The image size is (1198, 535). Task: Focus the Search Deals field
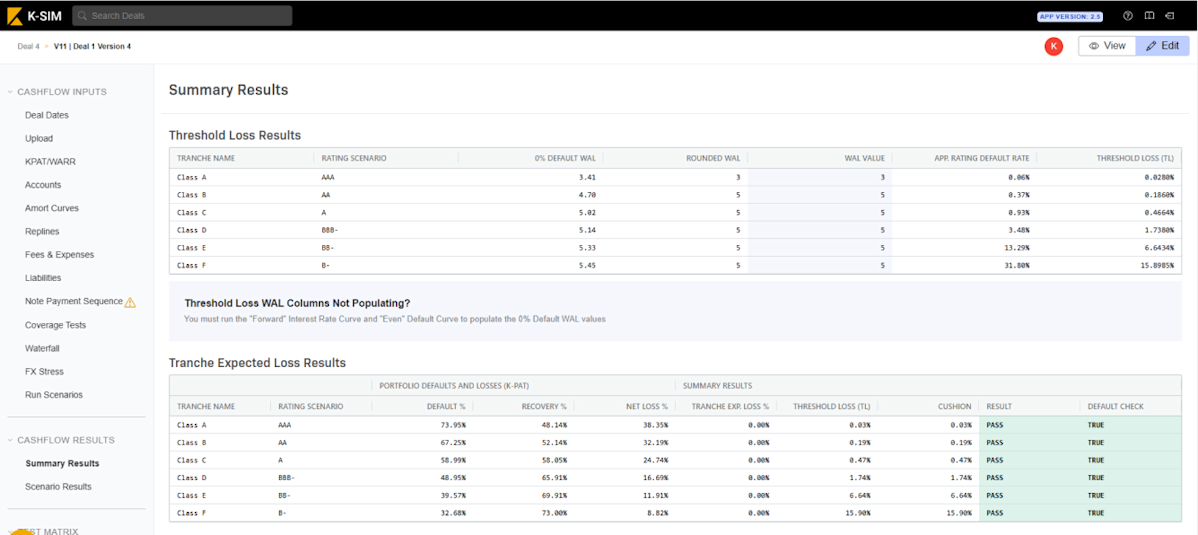click(183, 15)
